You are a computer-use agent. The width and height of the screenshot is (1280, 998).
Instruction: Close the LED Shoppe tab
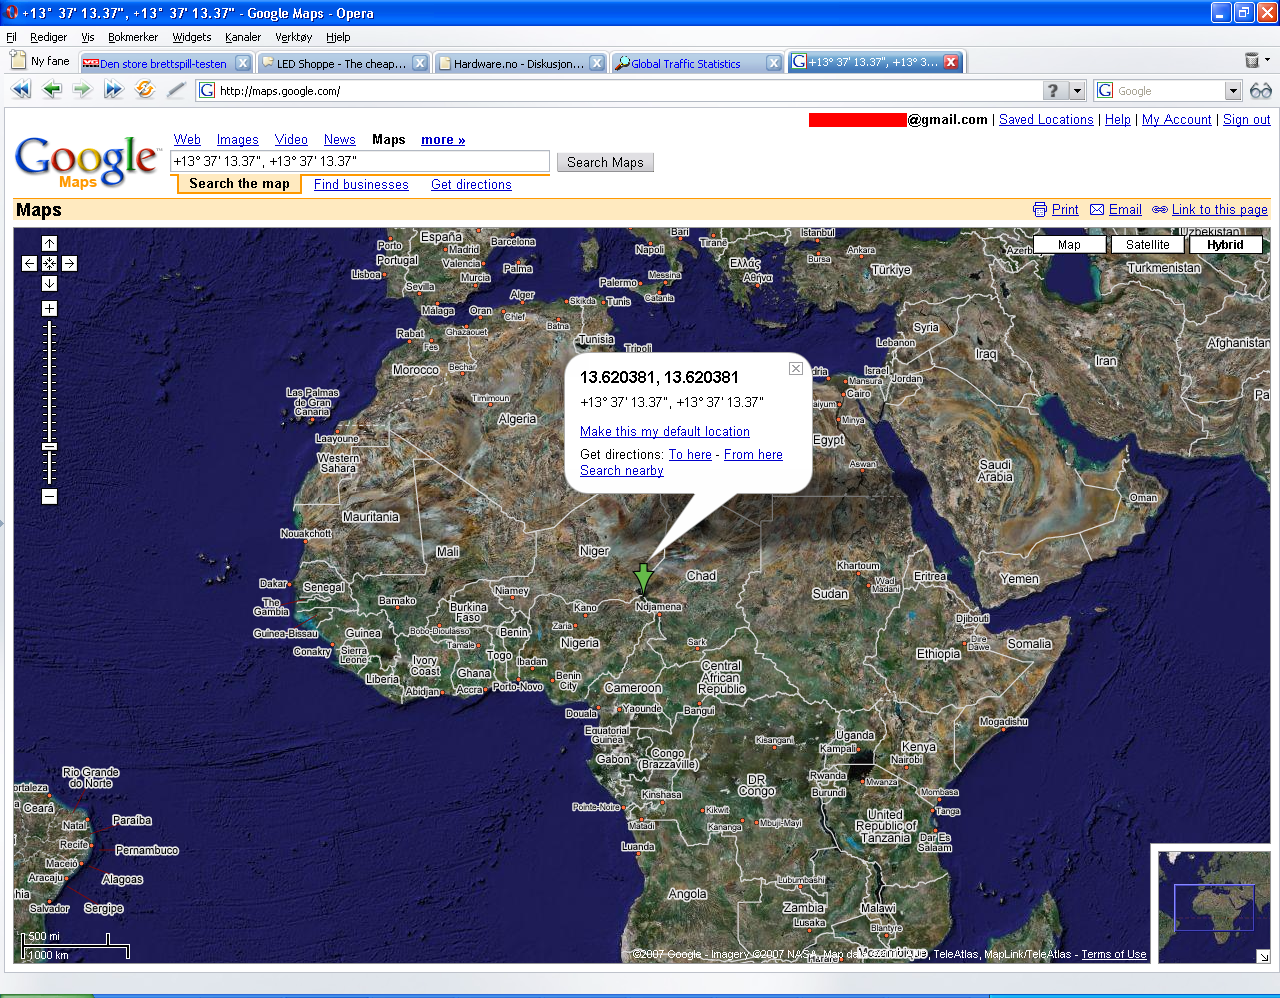click(420, 63)
